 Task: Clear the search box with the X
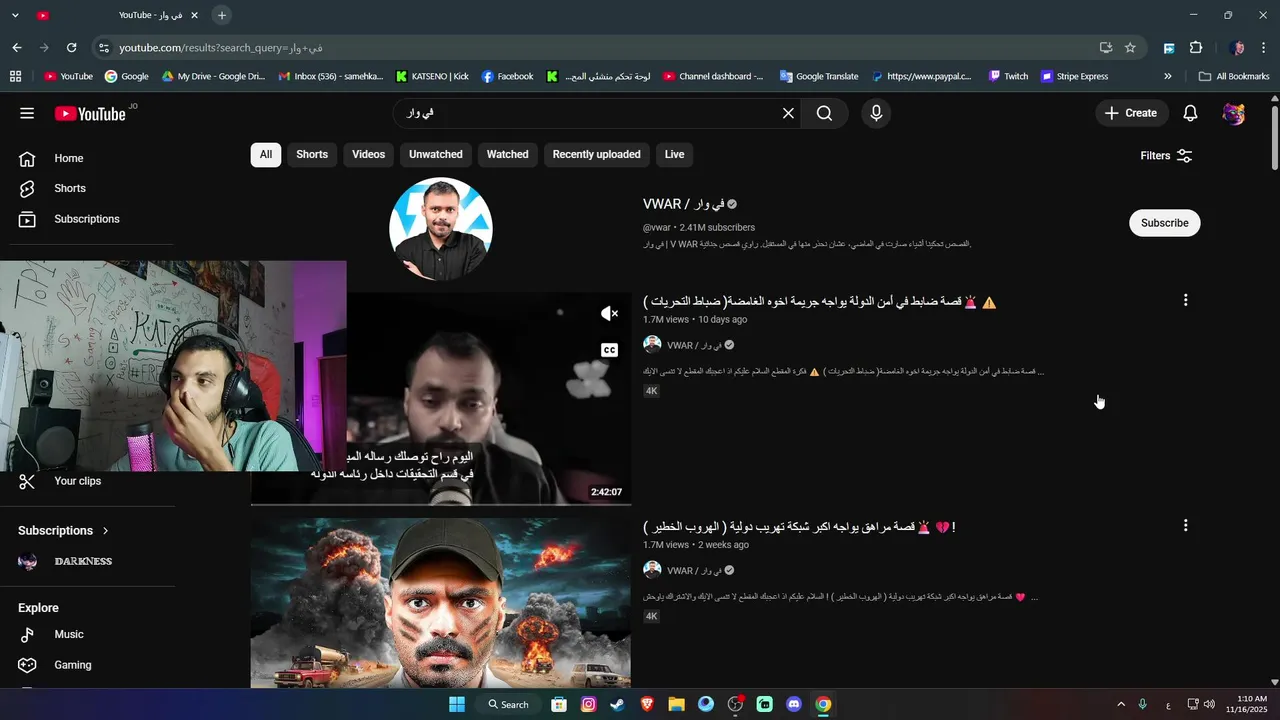pyautogui.click(x=788, y=113)
